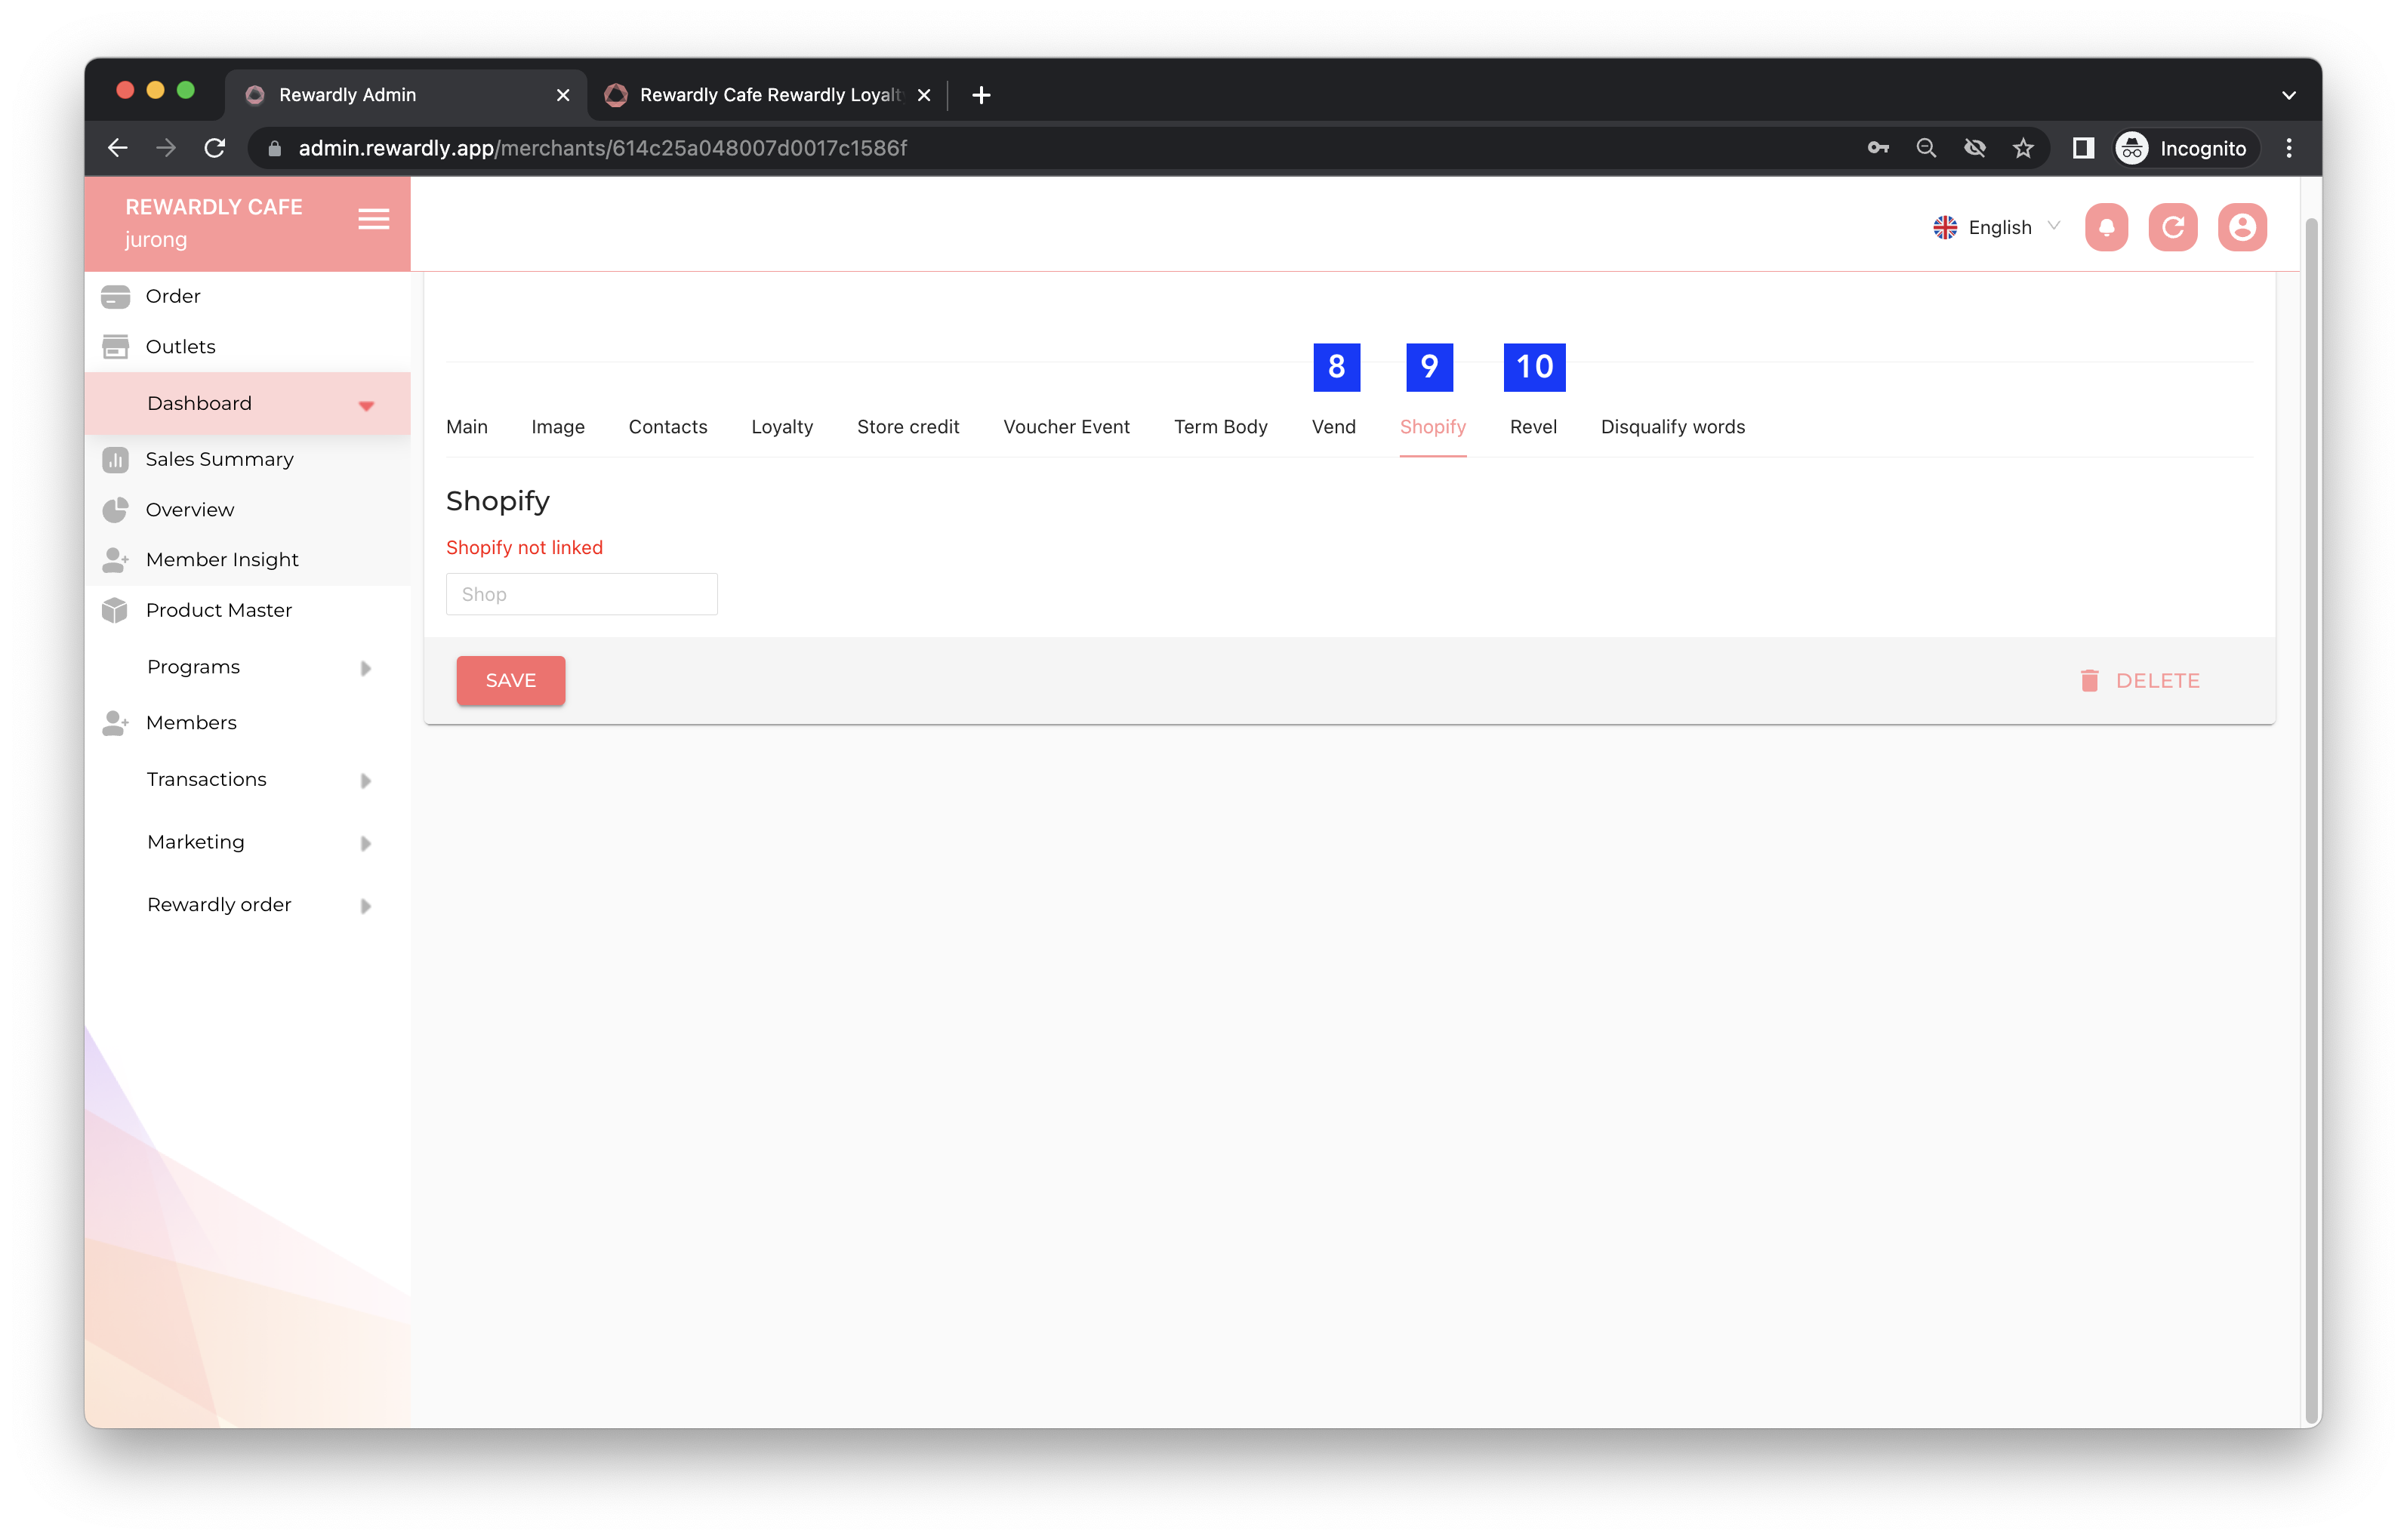Click the zoom magnifier icon in address bar
This screenshot has width=2407, height=1540.
pos(1925,148)
